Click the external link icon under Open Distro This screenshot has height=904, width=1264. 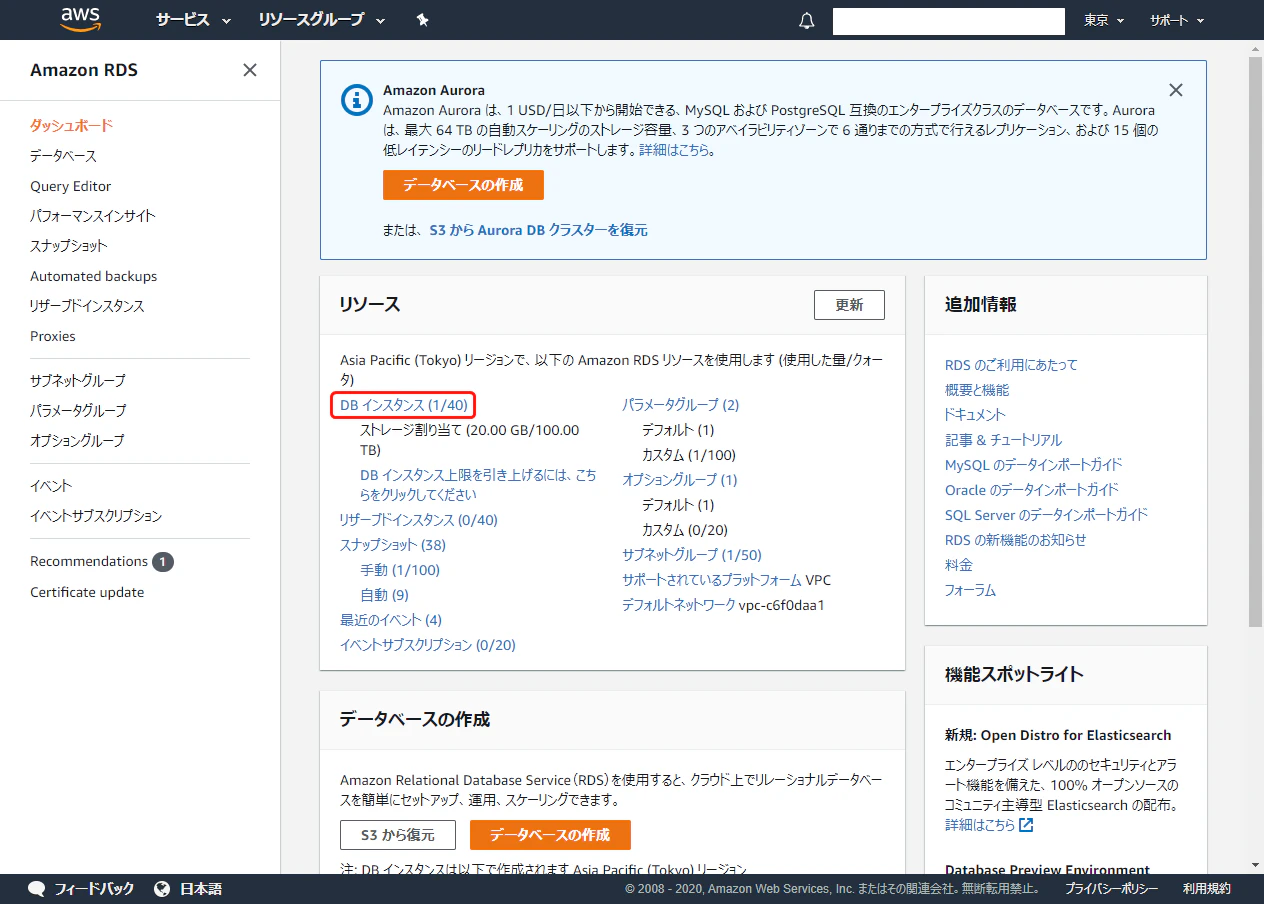pos(1026,825)
